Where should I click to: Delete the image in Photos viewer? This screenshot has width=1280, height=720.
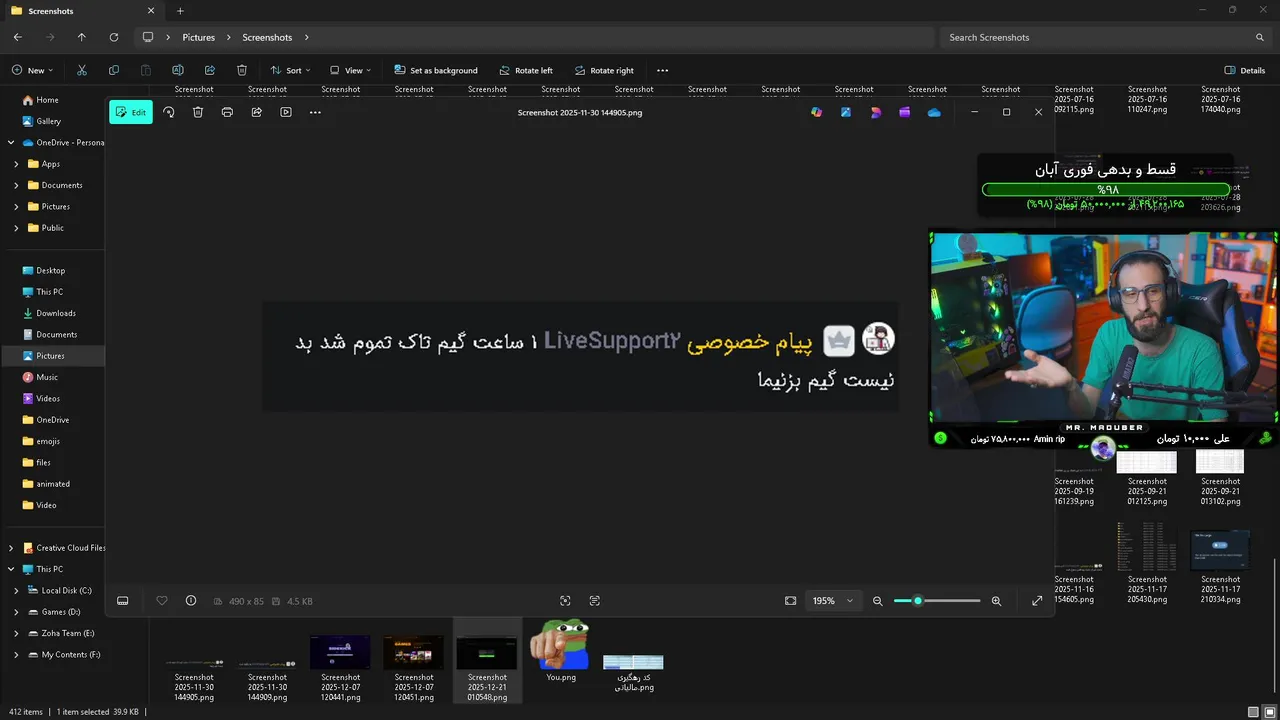pyautogui.click(x=198, y=112)
